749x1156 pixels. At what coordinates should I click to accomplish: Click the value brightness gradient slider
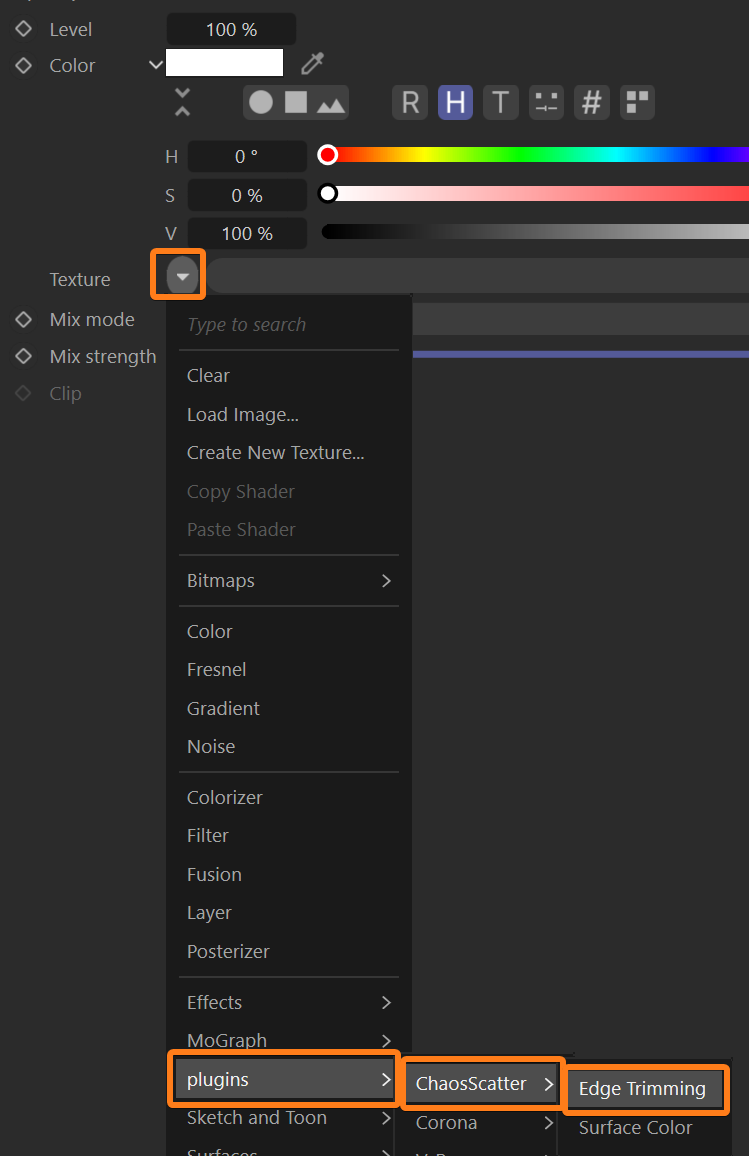click(535, 232)
